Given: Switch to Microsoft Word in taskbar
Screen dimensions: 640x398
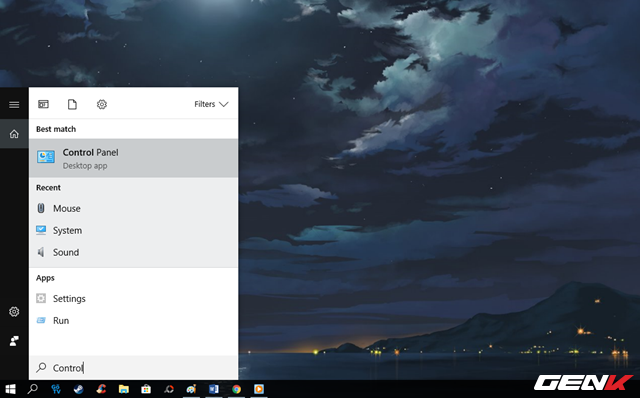Looking at the screenshot, I should [x=213, y=389].
